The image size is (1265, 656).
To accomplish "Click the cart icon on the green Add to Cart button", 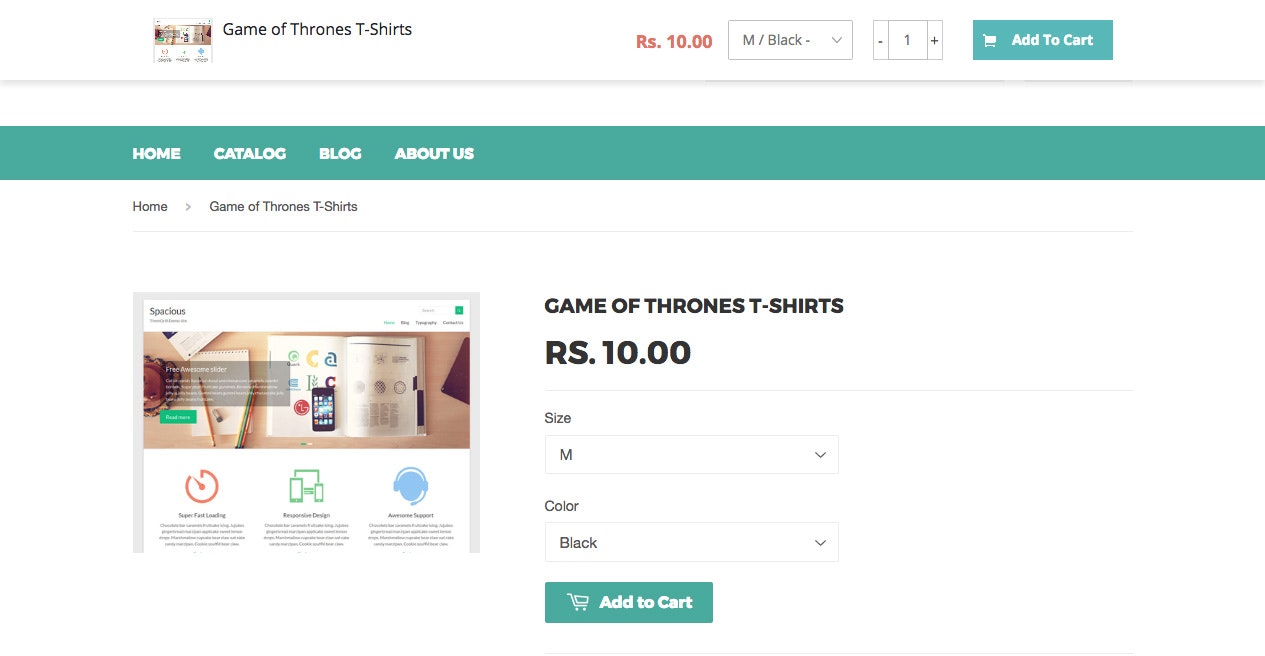I will 578,602.
